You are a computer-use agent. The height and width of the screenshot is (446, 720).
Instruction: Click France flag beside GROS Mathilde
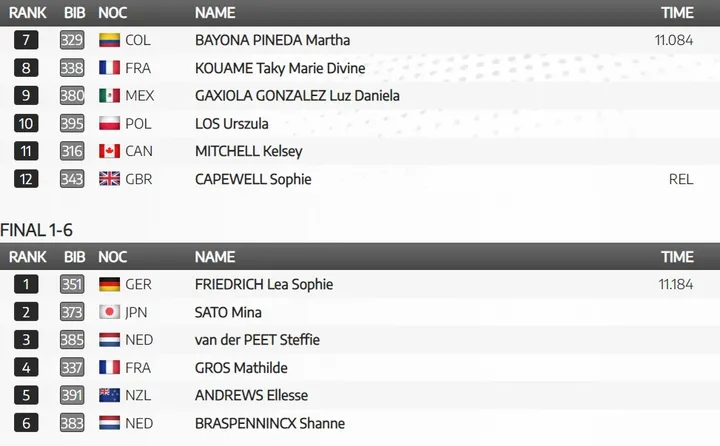coord(110,367)
